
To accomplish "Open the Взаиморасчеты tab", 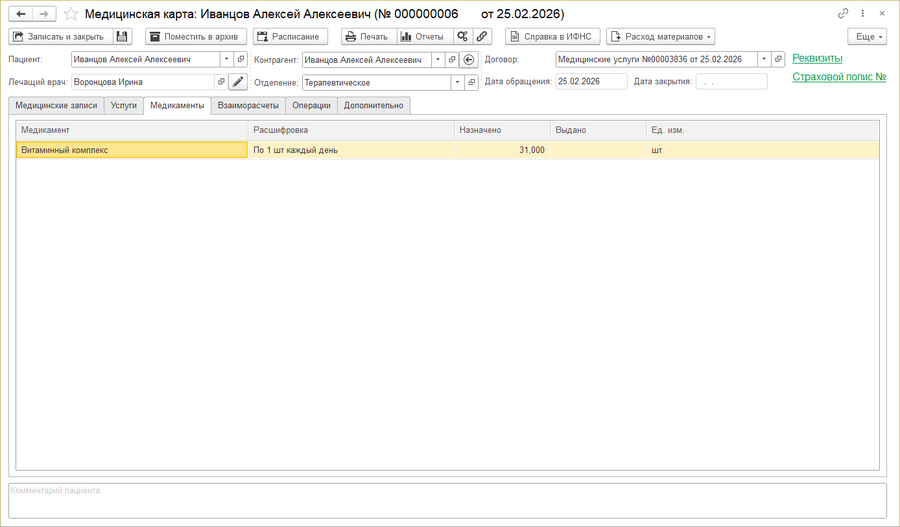I will point(248,106).
